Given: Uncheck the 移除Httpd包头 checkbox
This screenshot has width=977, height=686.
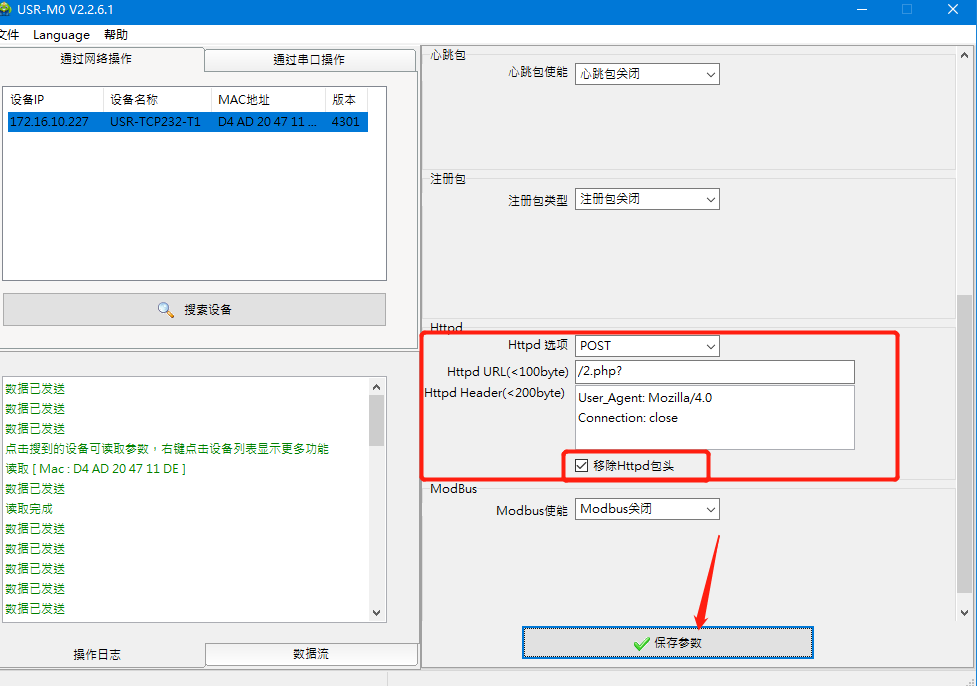Looking at the screenshot, I should (581, 466).
